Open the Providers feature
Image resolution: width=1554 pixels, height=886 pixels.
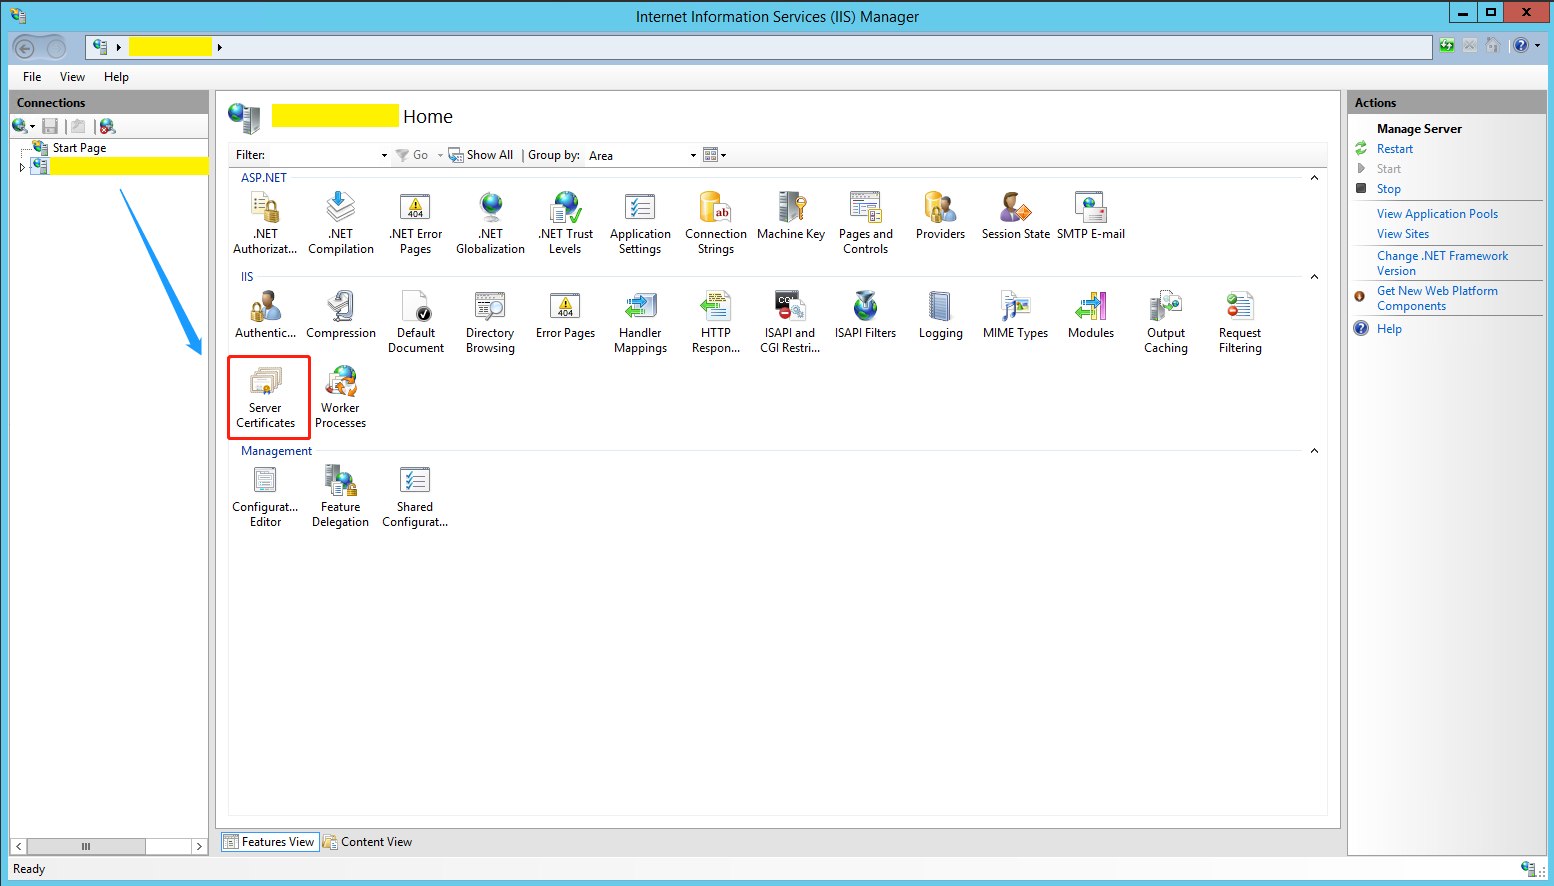click(x=940, y=216)
